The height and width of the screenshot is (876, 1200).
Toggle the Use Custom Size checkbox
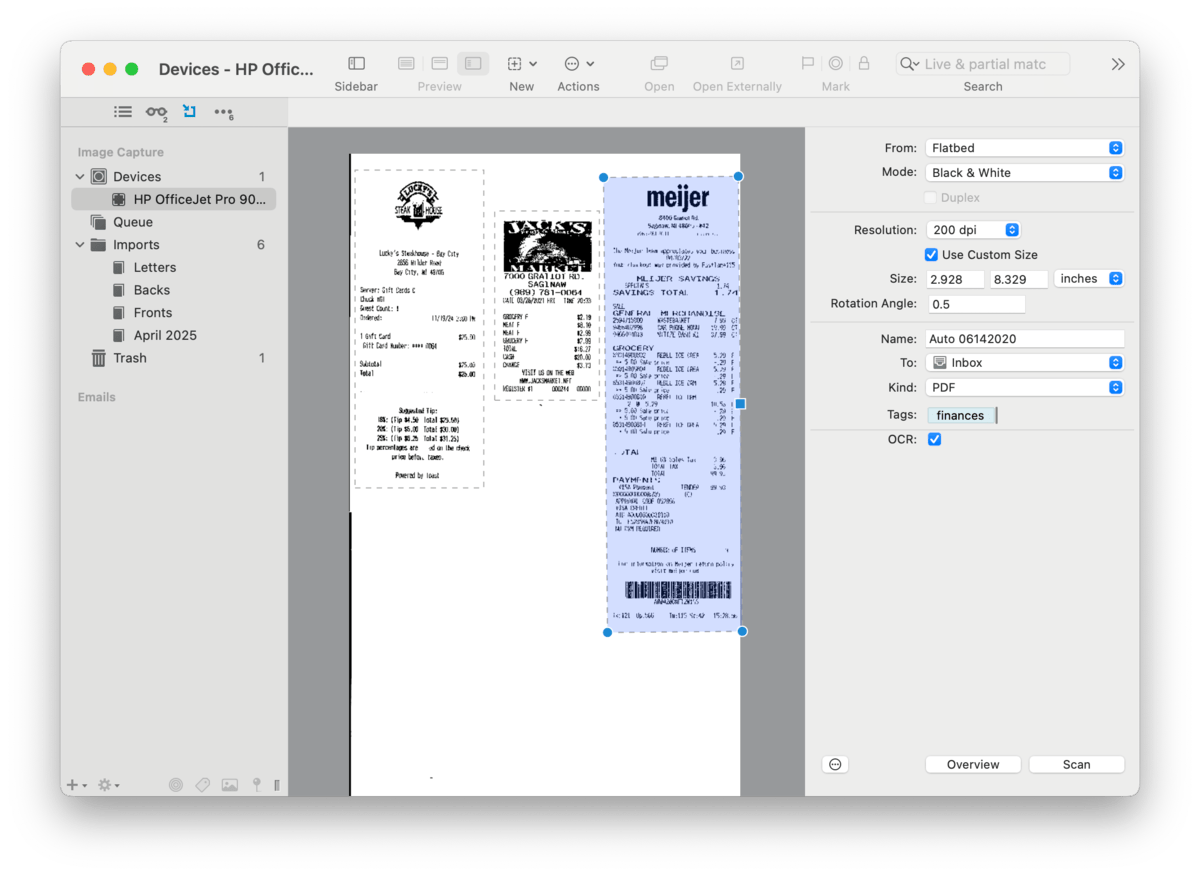[x=932, y=255]
